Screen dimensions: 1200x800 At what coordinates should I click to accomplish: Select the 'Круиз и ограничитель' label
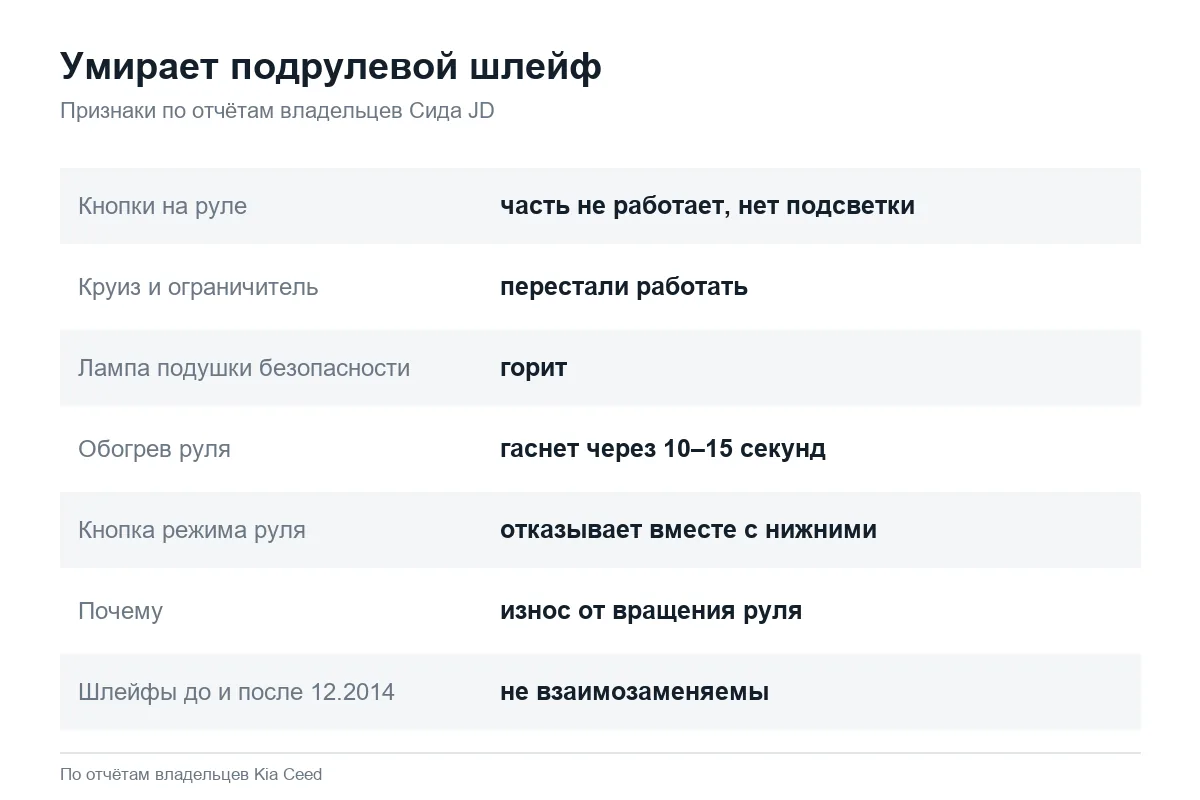(198, 287)
